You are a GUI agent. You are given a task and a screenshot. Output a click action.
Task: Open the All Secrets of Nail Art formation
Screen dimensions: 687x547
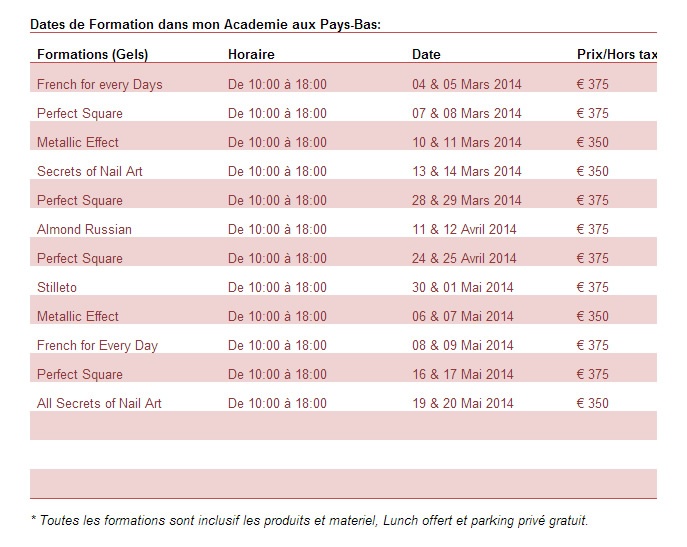[99, 403]
